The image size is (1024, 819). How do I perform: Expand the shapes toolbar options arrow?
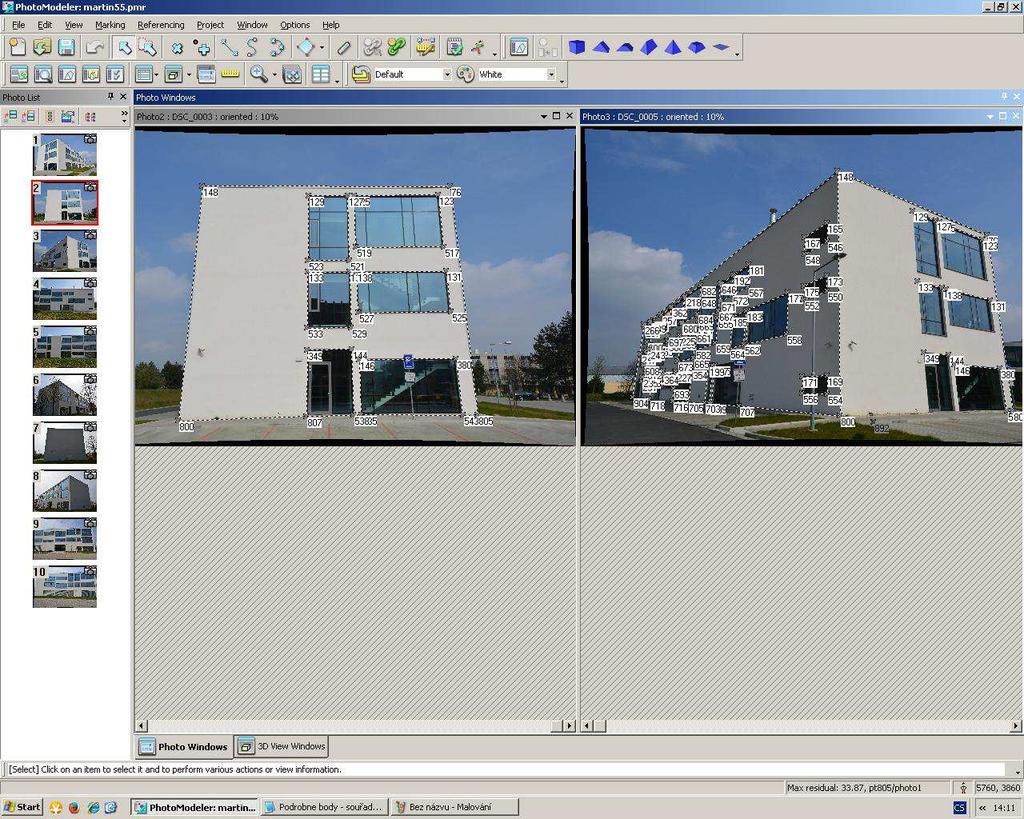point(737,54)
